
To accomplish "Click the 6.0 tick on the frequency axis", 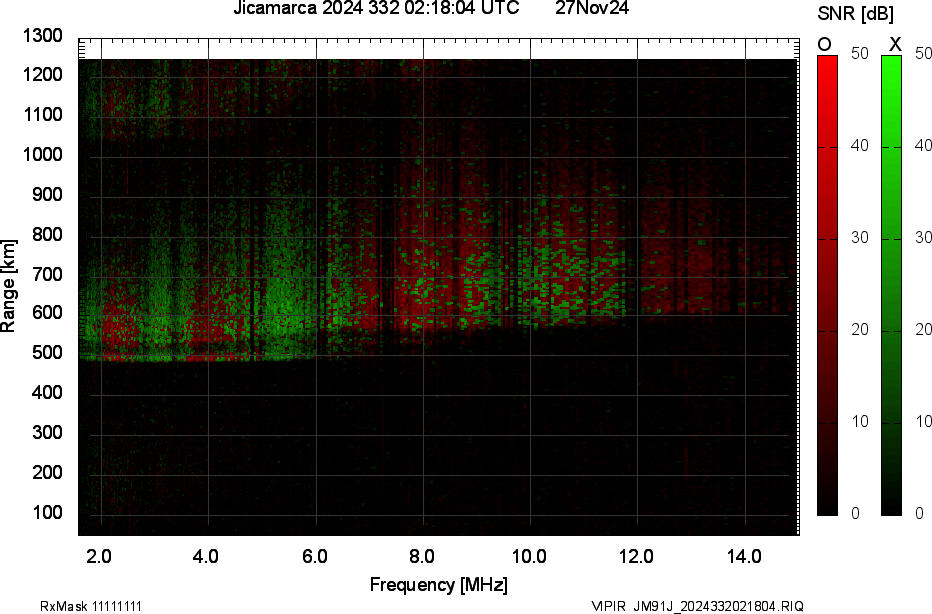I will [315, 556].
